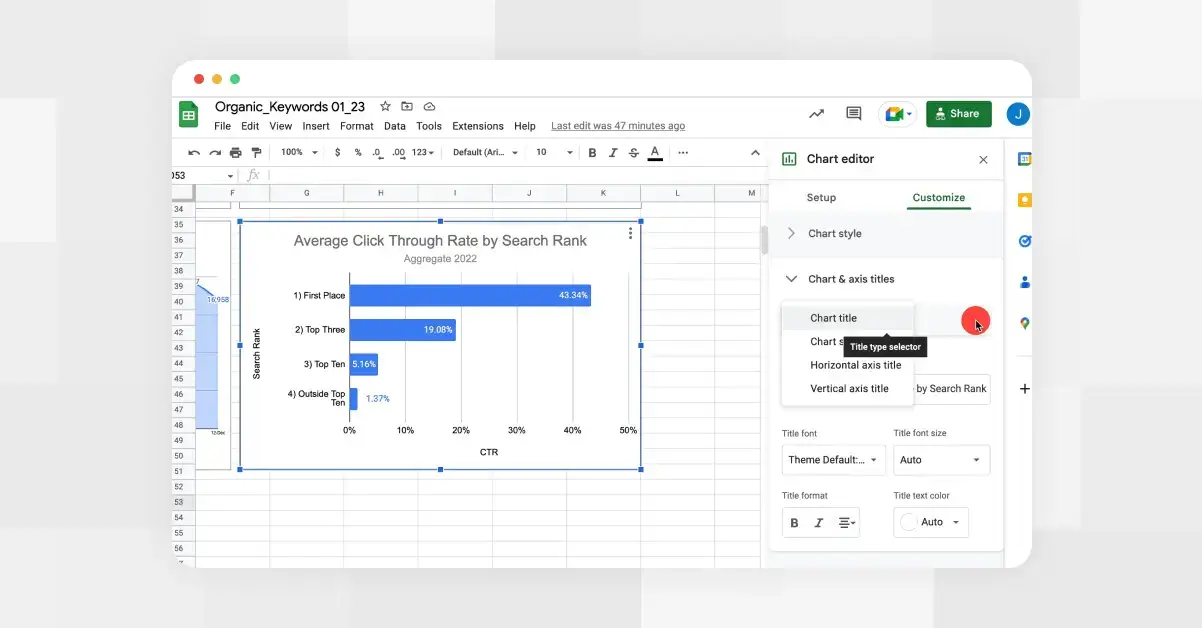Open the chart's three-dot options menu

pyautogui.click(x=630, y=232)
